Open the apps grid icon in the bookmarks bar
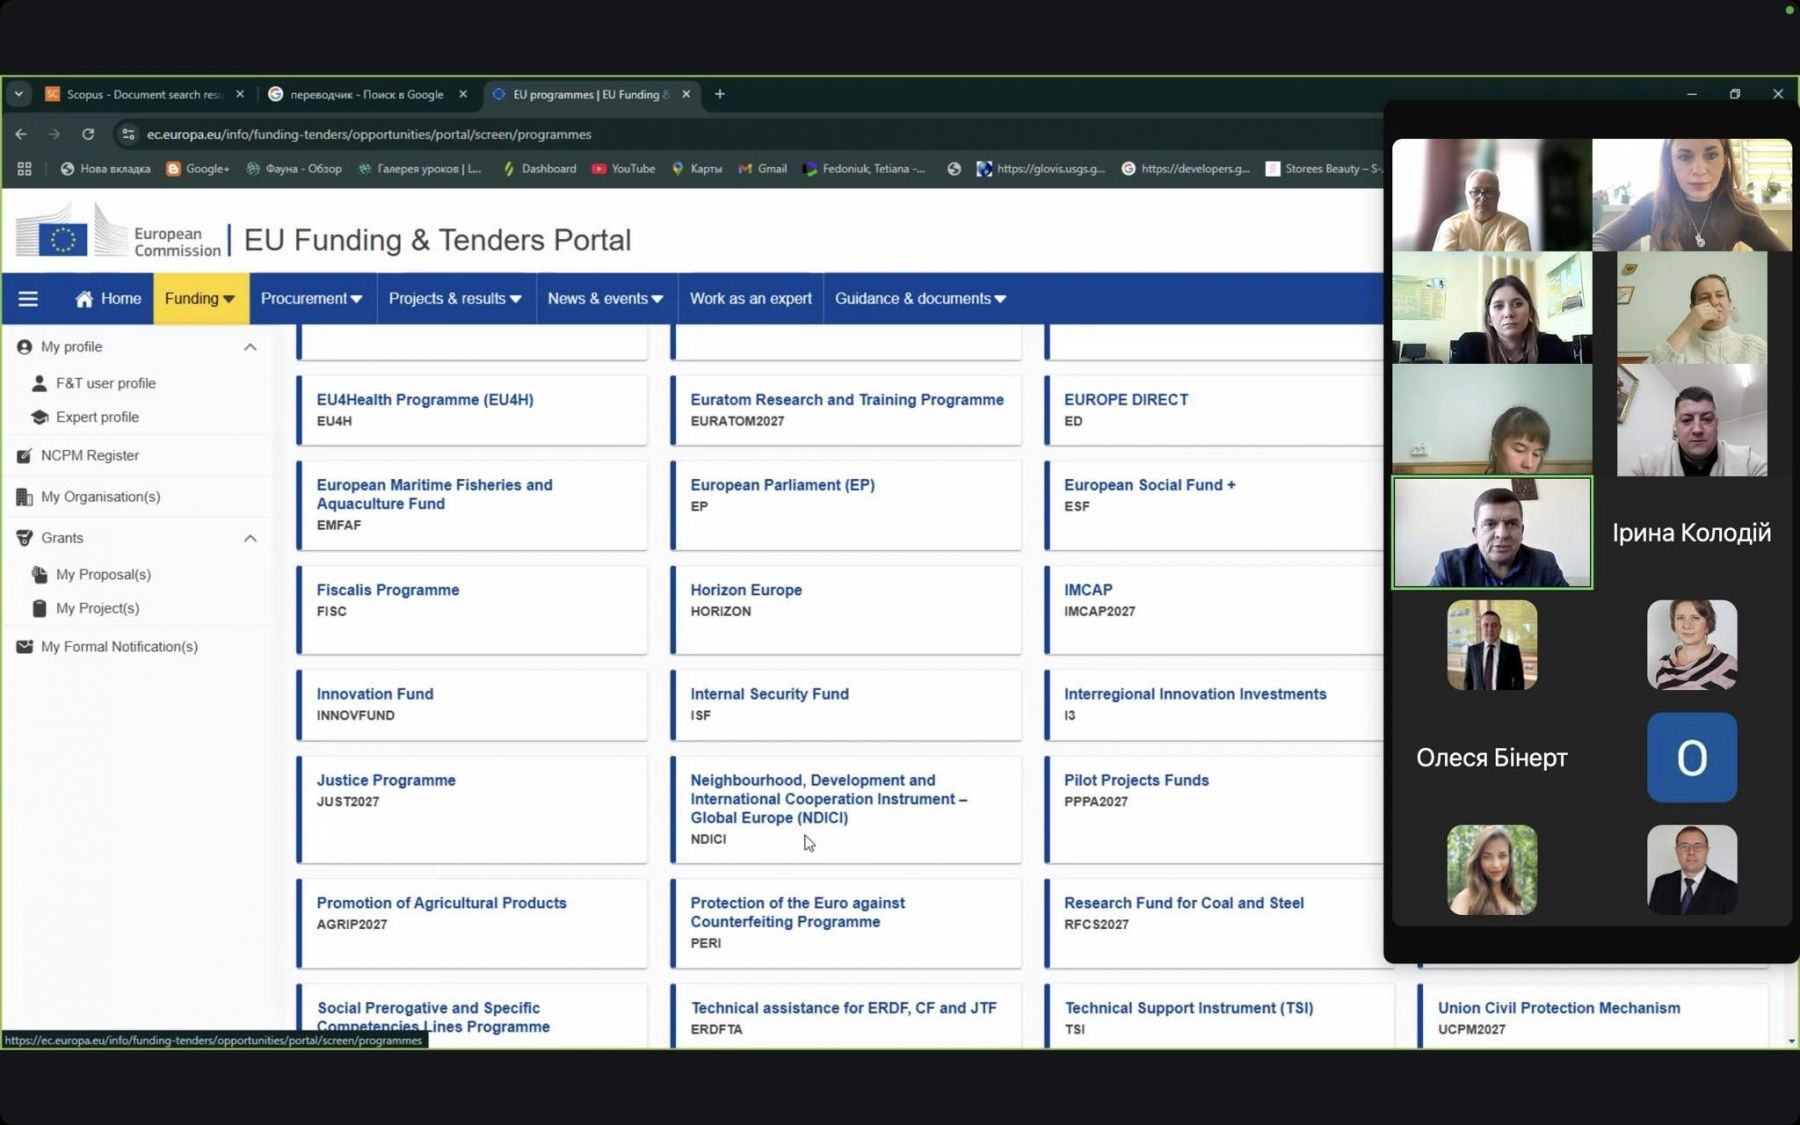The height and width of the screenshot is (1125, 1800). 24,169
